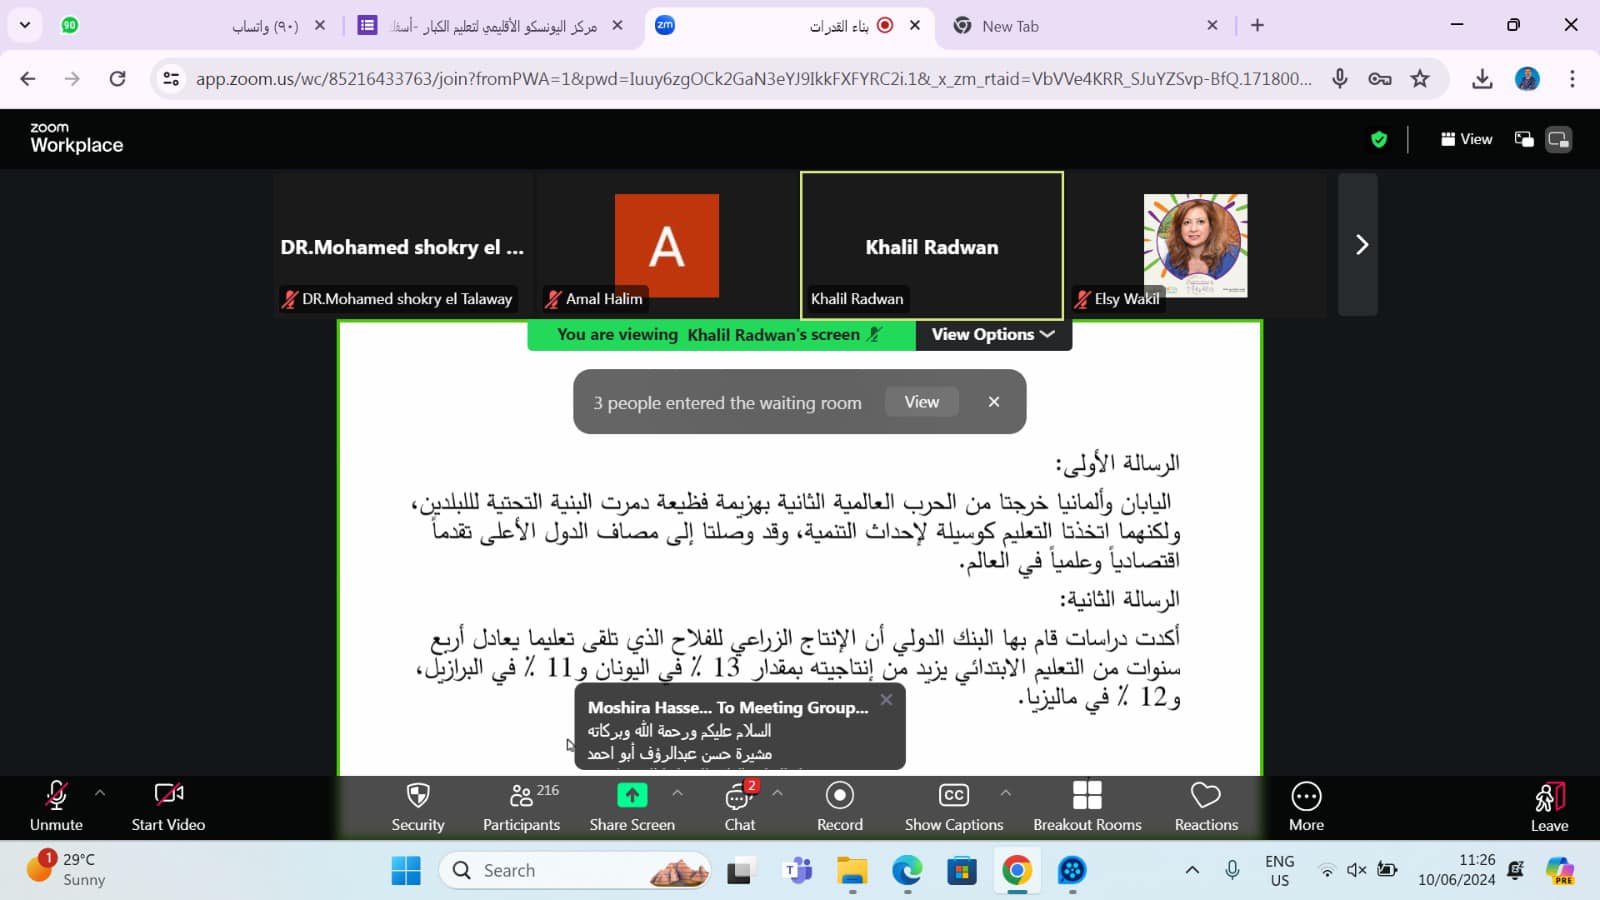Expand caption options arrow beside Show Captions
This screenshot has width=1600, height=900.
point(1006,792)
